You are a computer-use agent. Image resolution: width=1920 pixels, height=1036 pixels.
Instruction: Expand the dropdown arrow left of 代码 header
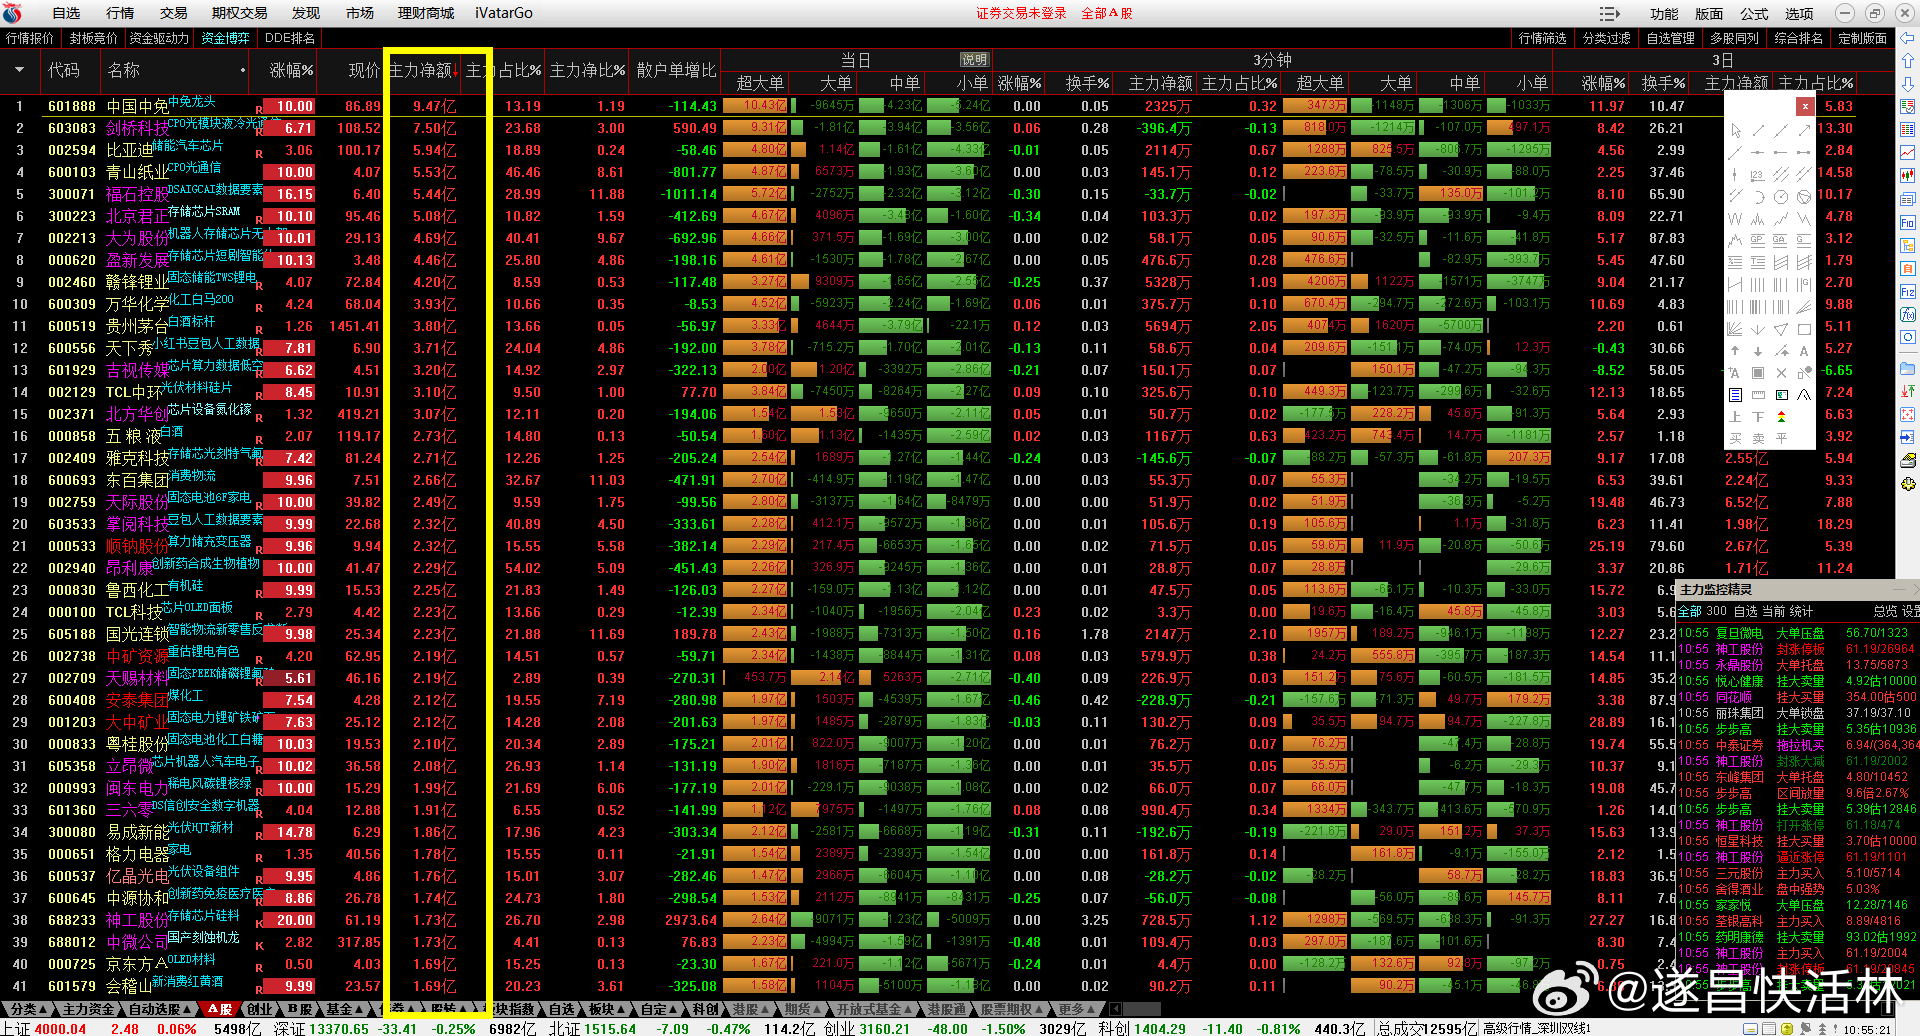[x=19, y=70]
